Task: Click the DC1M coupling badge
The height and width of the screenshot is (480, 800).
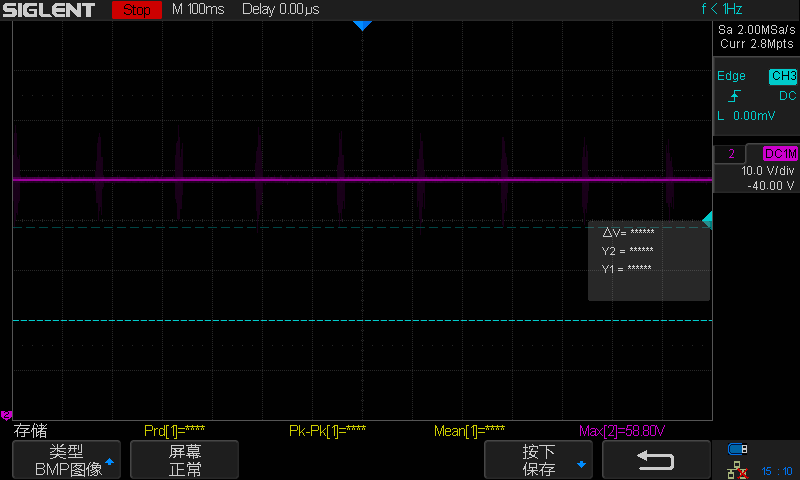Action: point(780,154)
